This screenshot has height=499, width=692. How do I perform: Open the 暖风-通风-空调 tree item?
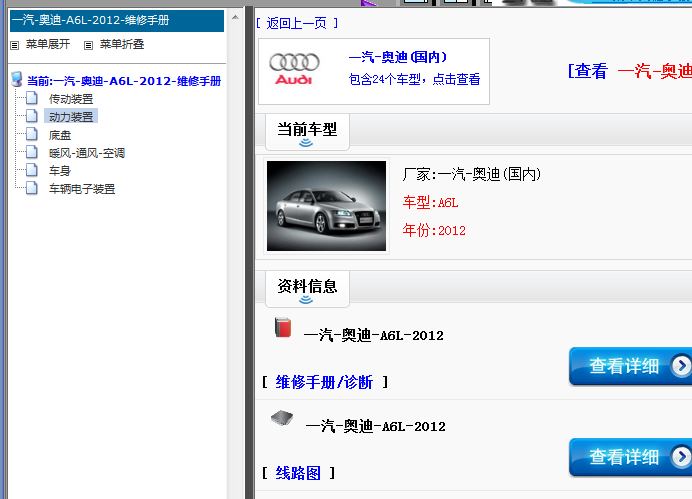87,153
